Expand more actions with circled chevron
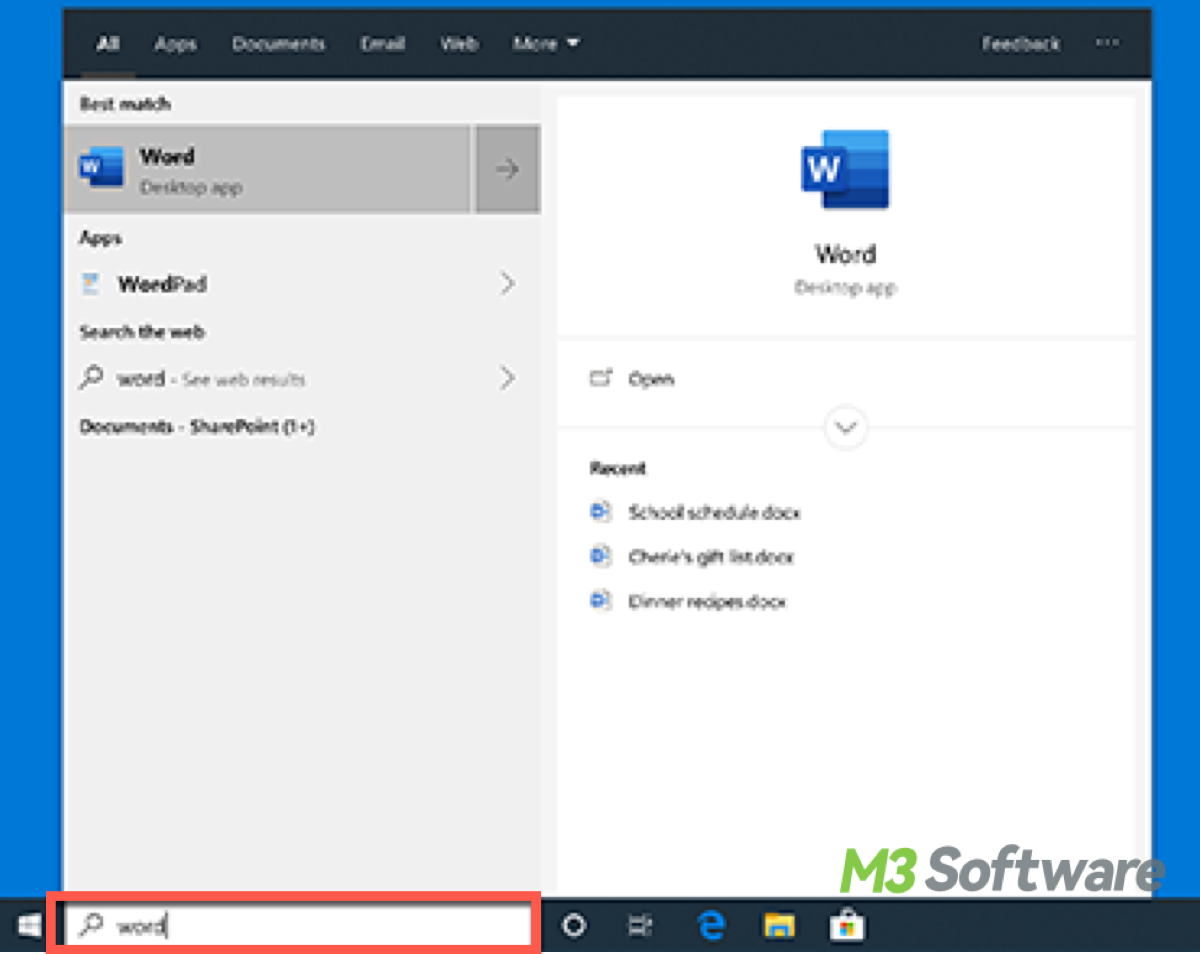Image resolution: width=1200 pixels, height=954 pixels. tap(846, 428)
